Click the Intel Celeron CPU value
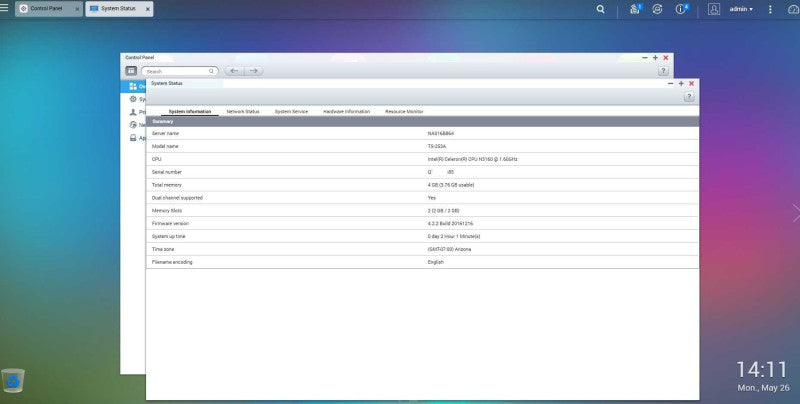 pyautogui.click(x=472, y=159)
